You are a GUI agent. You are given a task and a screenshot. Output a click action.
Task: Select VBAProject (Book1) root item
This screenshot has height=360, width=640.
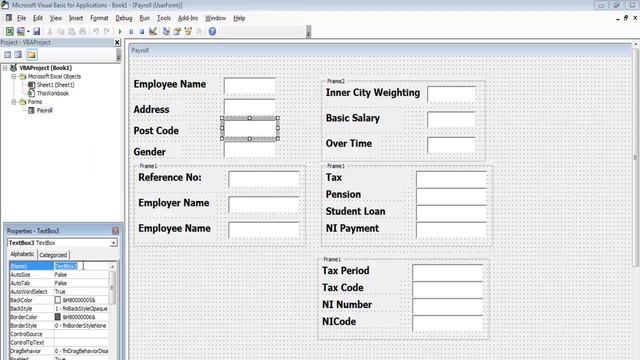pos(45,68)
